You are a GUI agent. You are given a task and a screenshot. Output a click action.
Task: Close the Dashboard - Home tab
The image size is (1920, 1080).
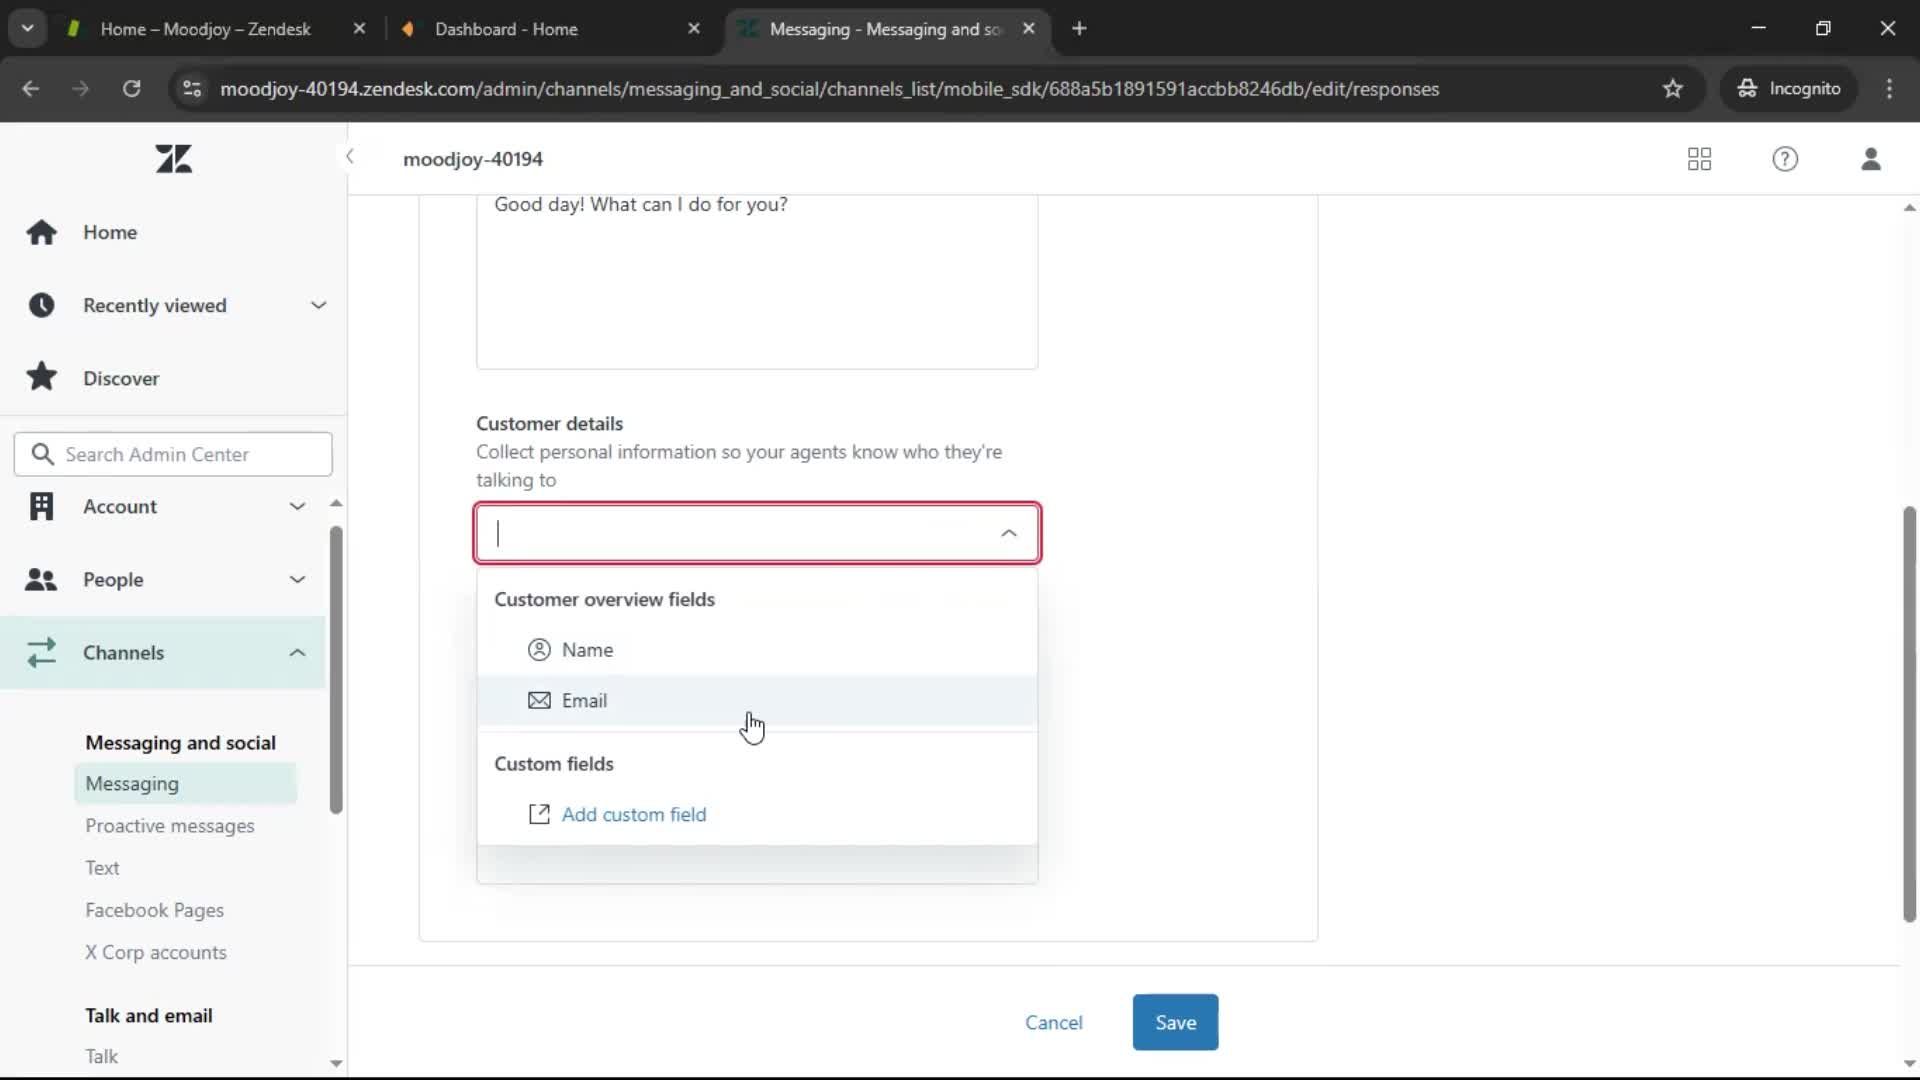(694, 29)
